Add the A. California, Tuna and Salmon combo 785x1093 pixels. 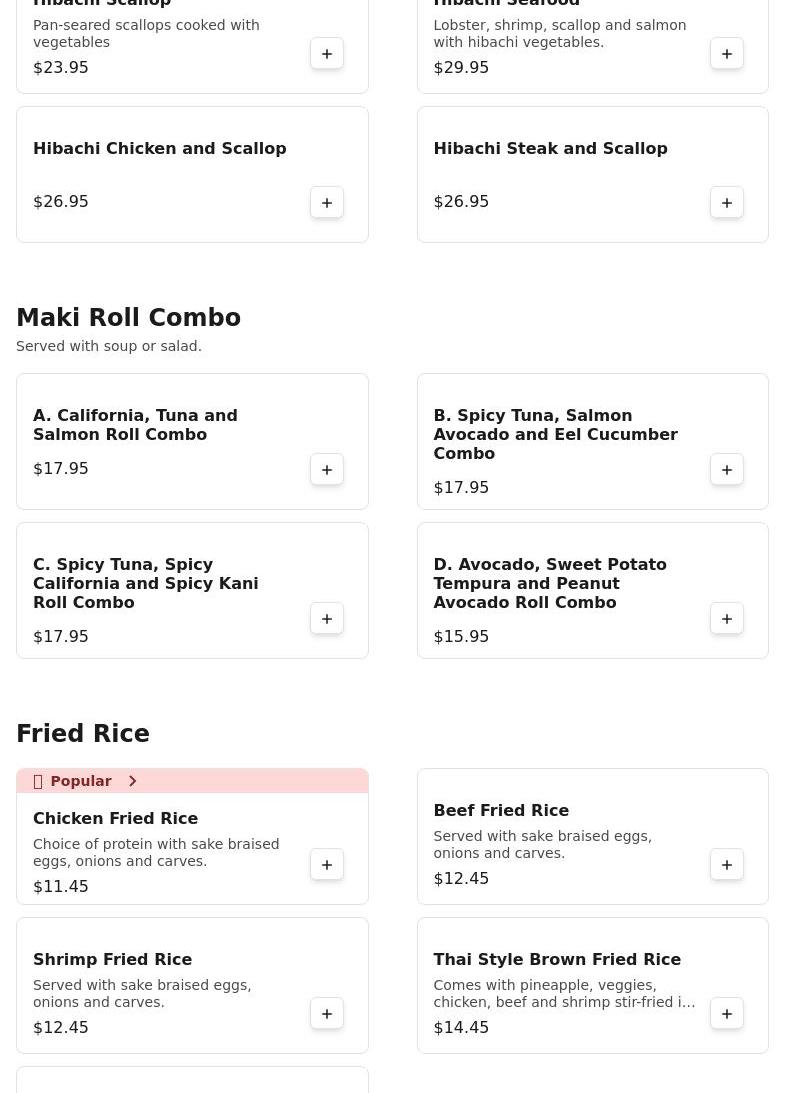pyautogui.click(x=327, y=470)
